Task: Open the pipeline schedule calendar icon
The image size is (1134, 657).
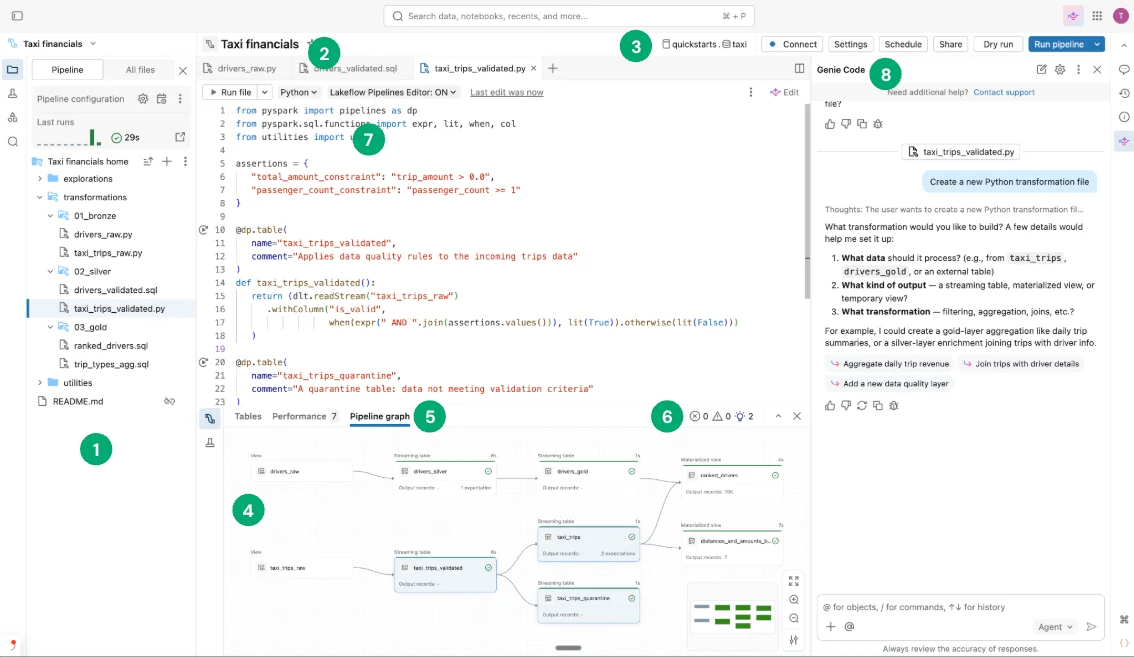Action: (161, 99)
